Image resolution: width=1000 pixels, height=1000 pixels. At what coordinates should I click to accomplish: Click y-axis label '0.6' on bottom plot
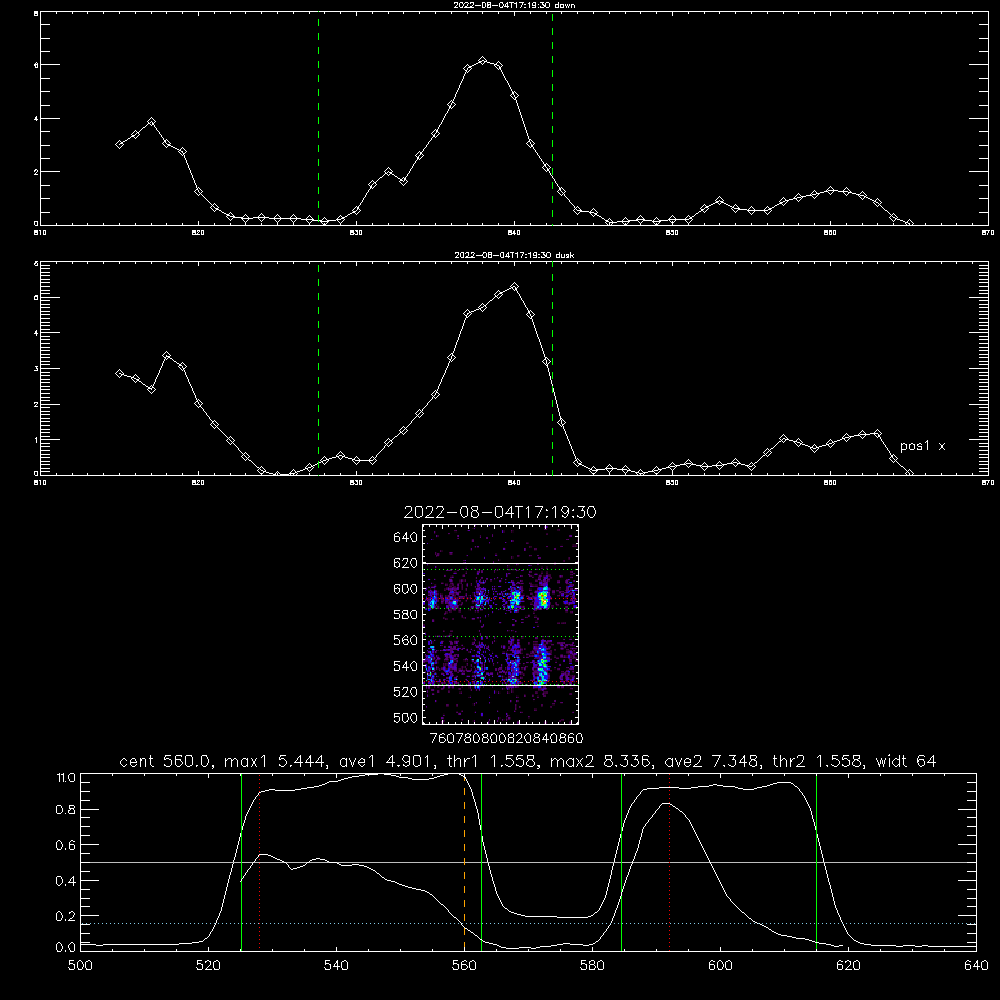[66, 845]
